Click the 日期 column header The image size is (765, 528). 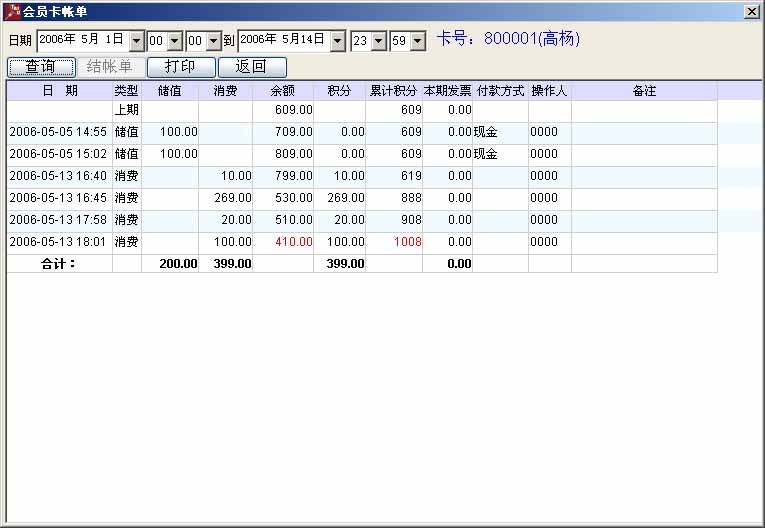59,91
